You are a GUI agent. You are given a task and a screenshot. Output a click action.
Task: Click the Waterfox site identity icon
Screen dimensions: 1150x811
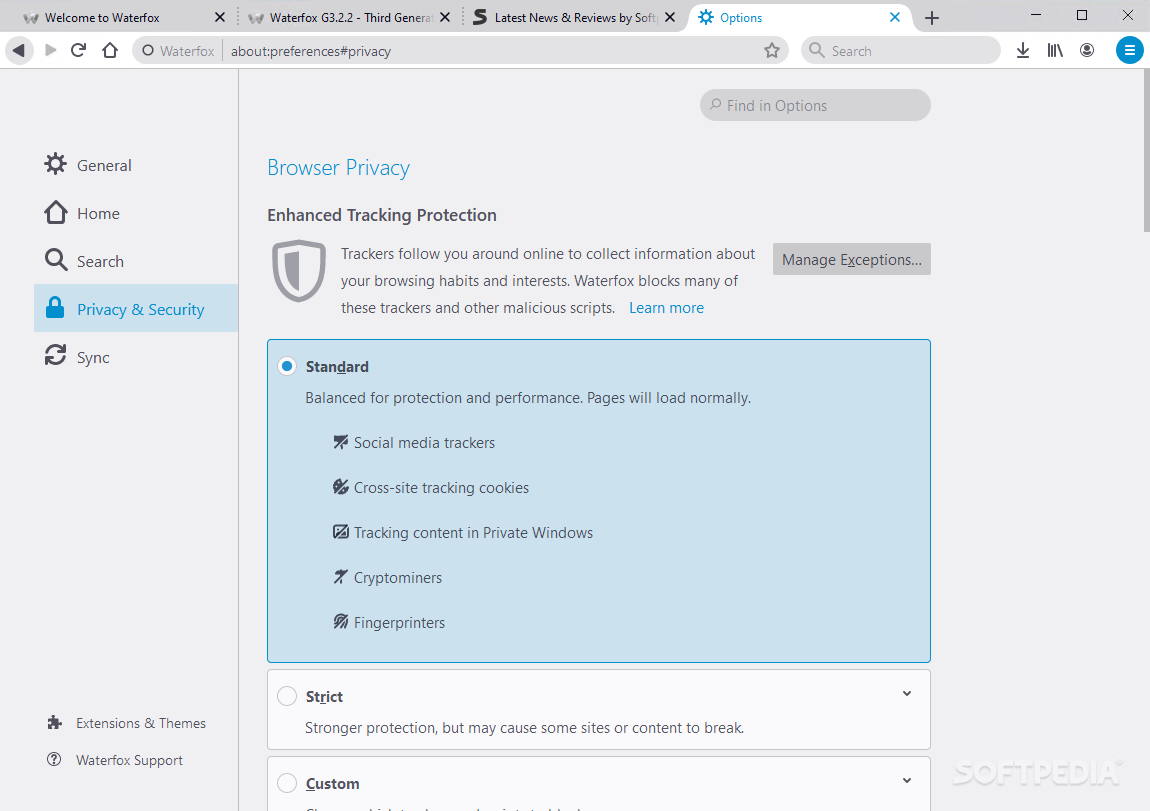tap(148, 51)
